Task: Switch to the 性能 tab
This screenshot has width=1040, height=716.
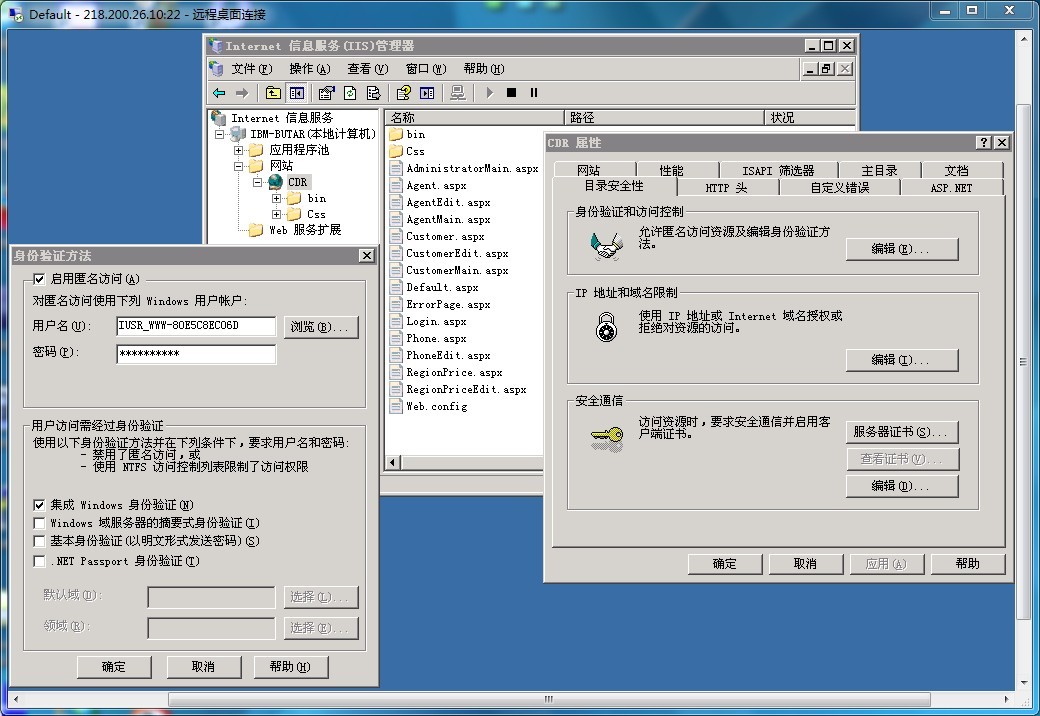Action: tap(671, 170)
